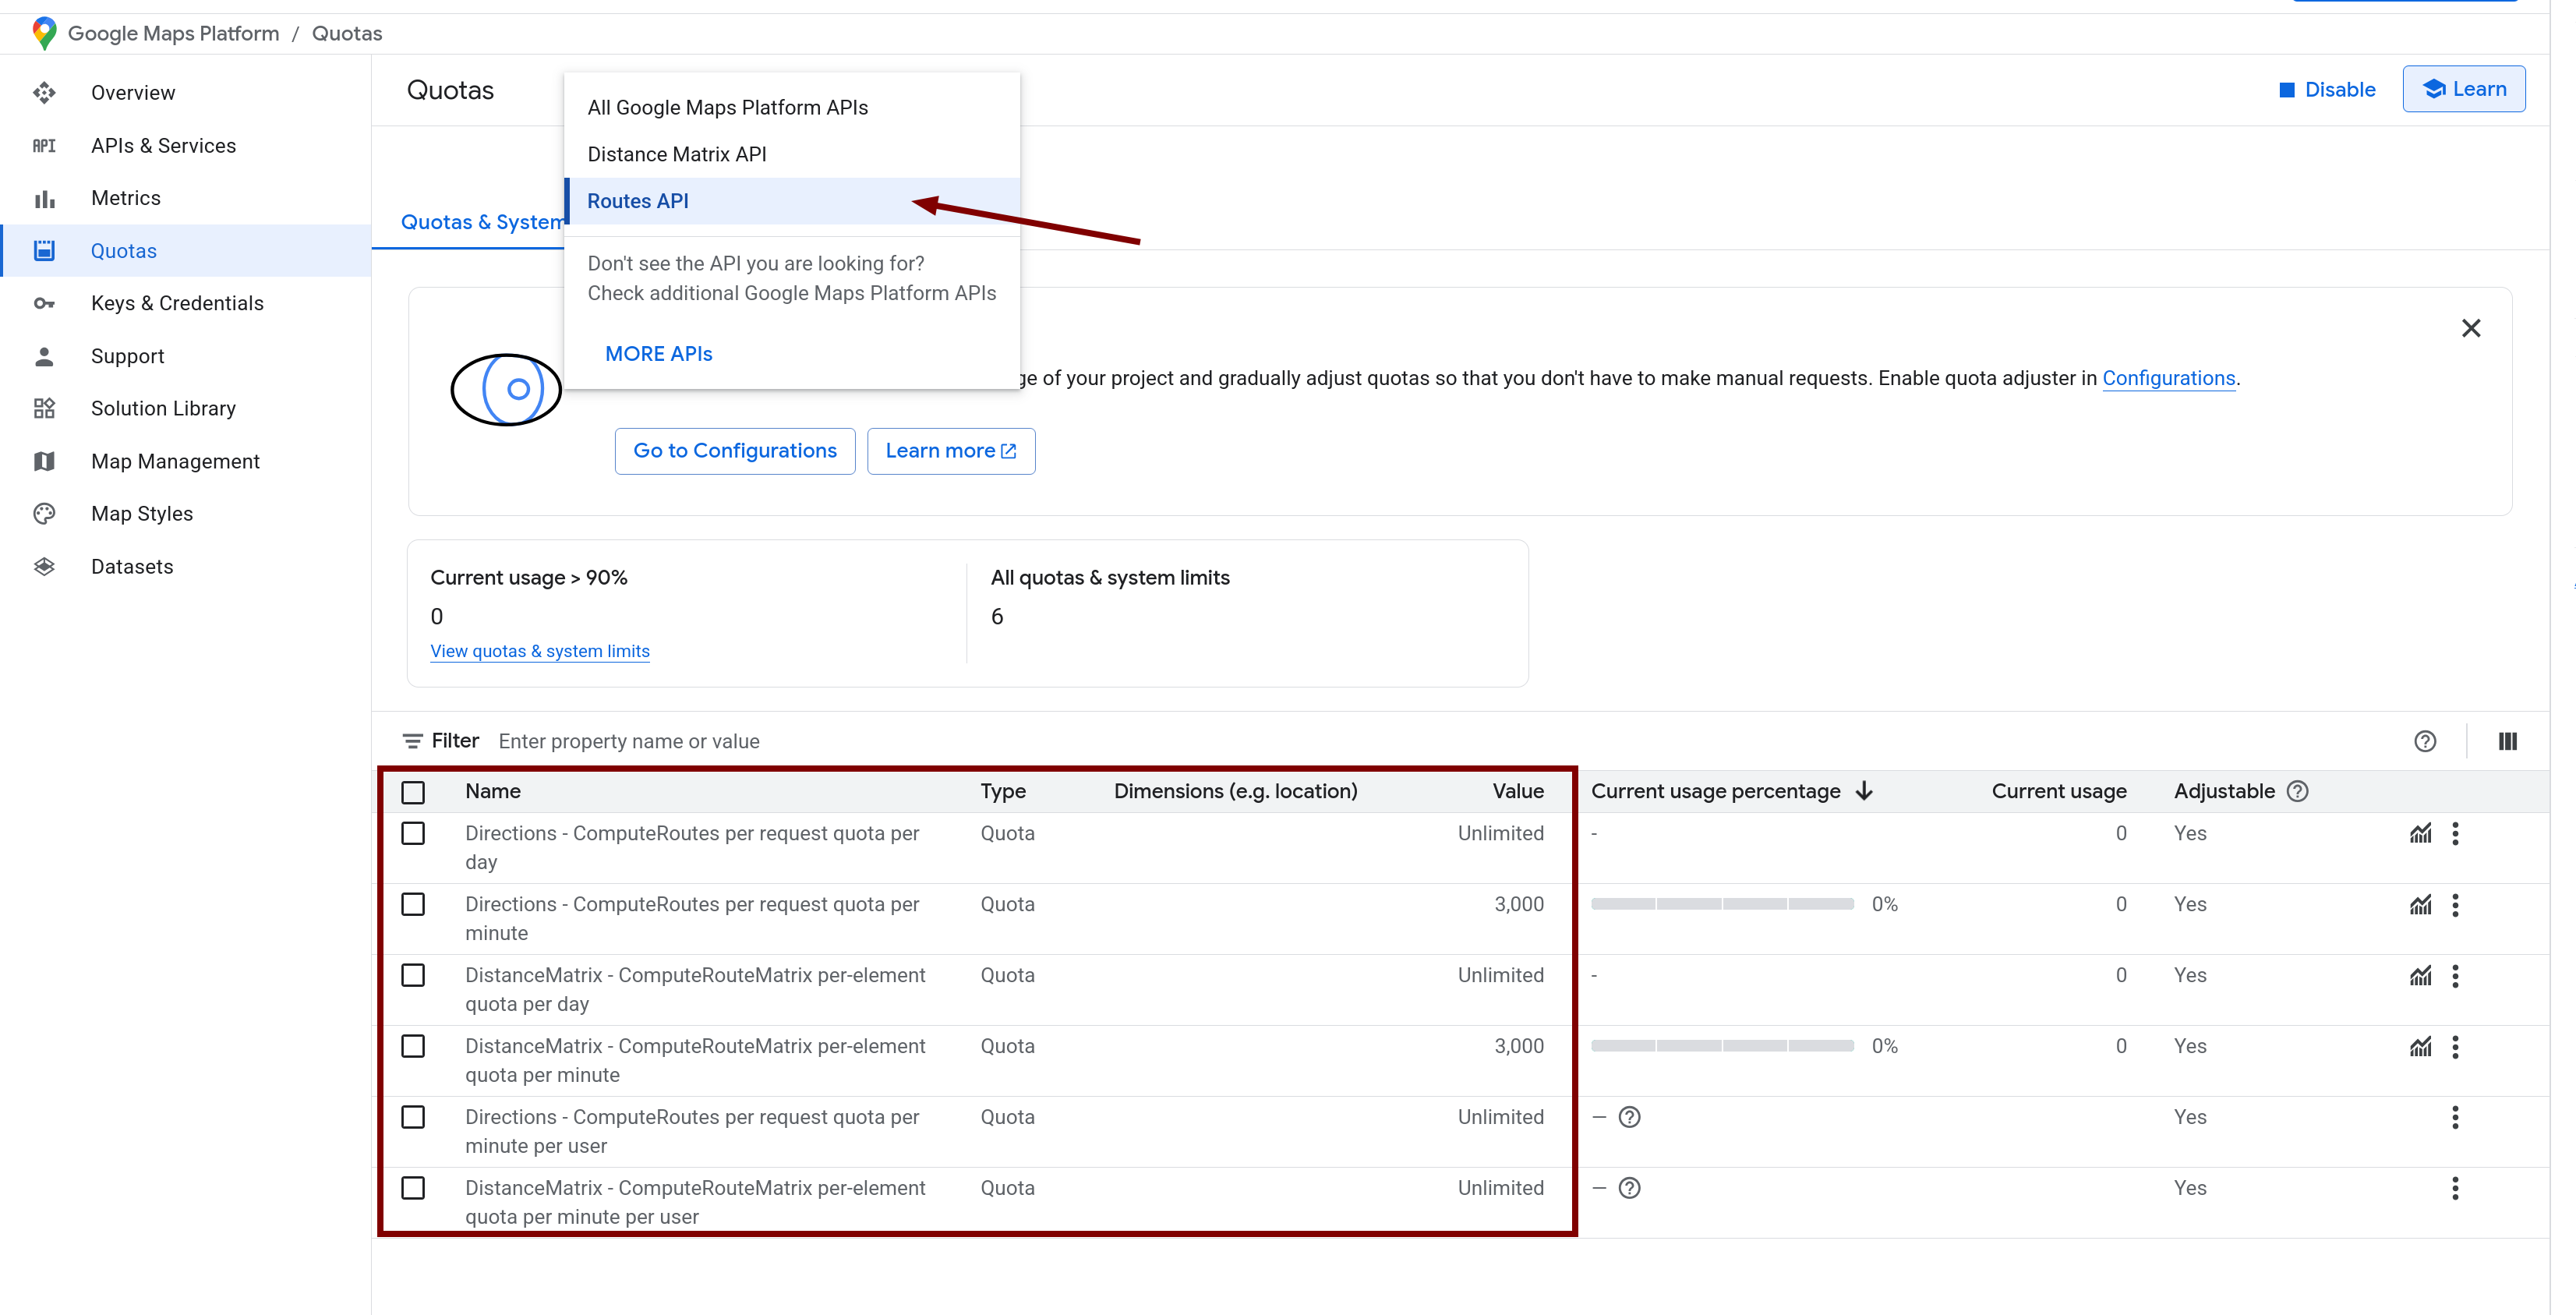Close the quota adjuster info banner
Screen dimensions: 2576x1315
pos(2470,328)
